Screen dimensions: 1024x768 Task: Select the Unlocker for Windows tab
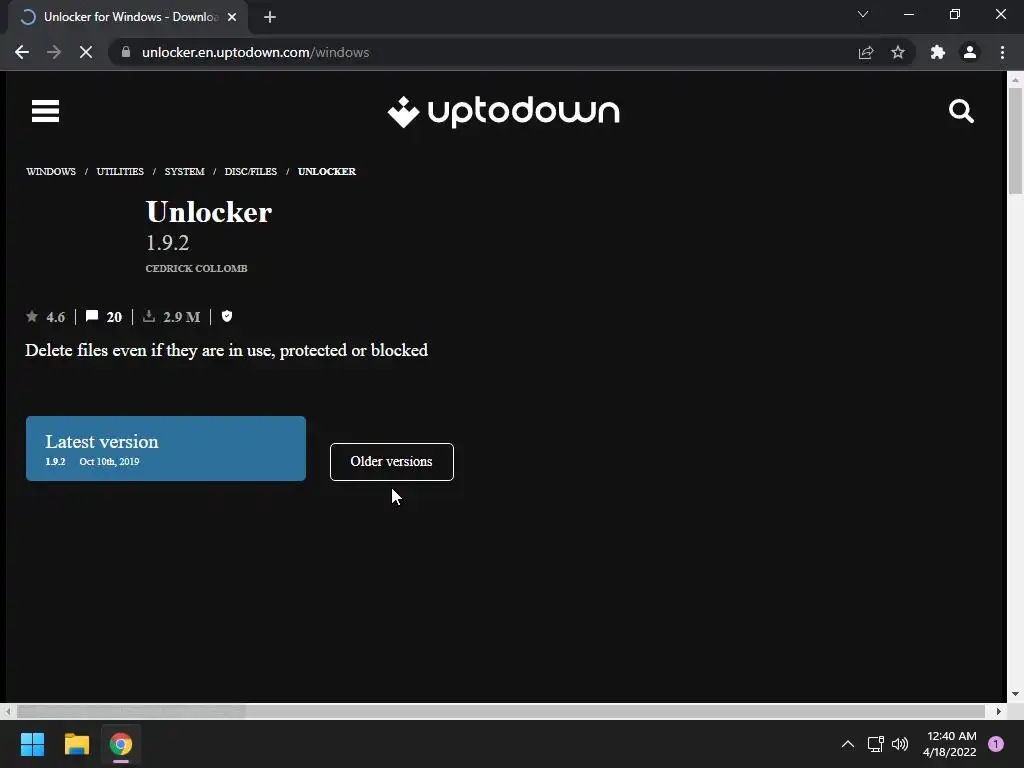[130, 17]
